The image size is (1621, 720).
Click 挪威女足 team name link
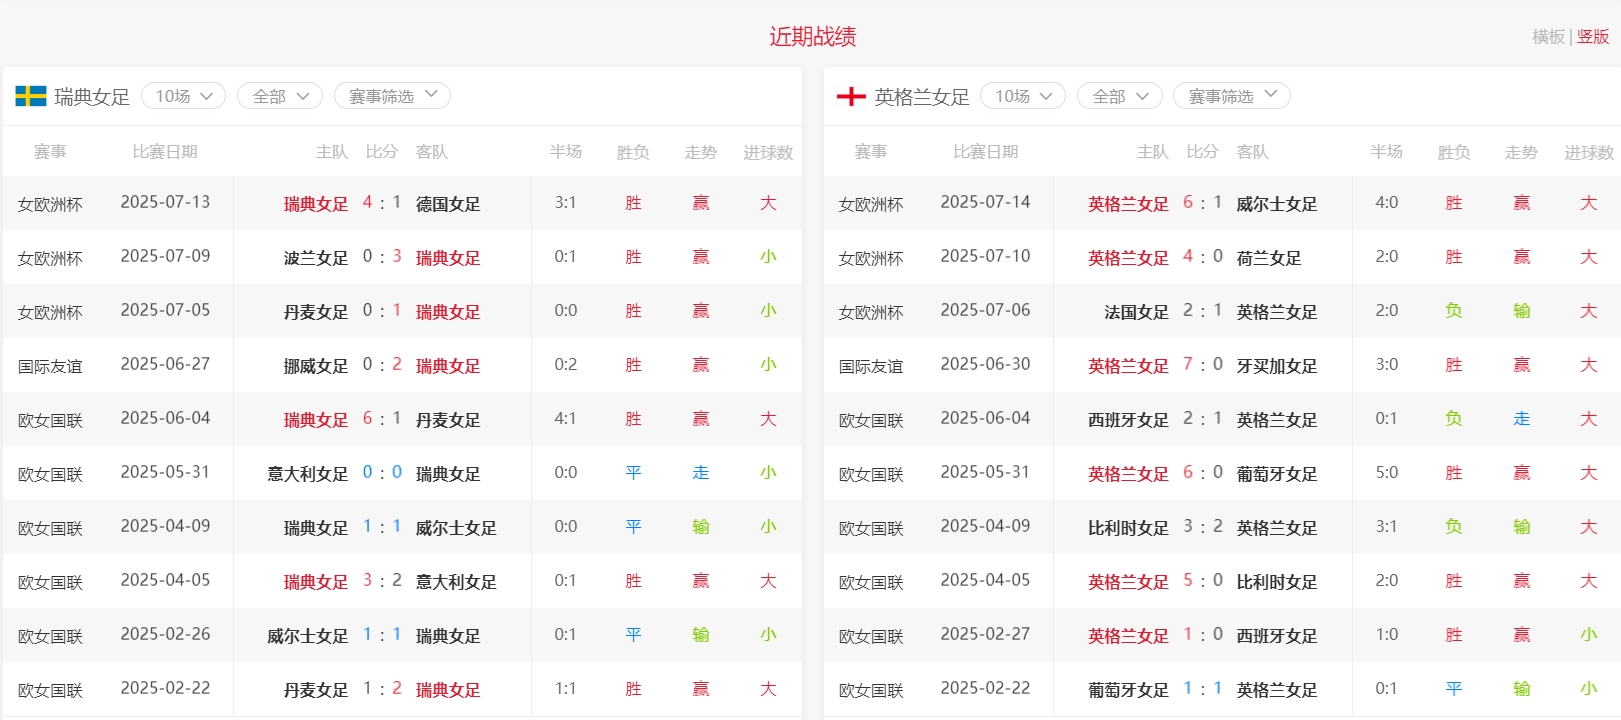pyautogui.click(x=315, y=366)
